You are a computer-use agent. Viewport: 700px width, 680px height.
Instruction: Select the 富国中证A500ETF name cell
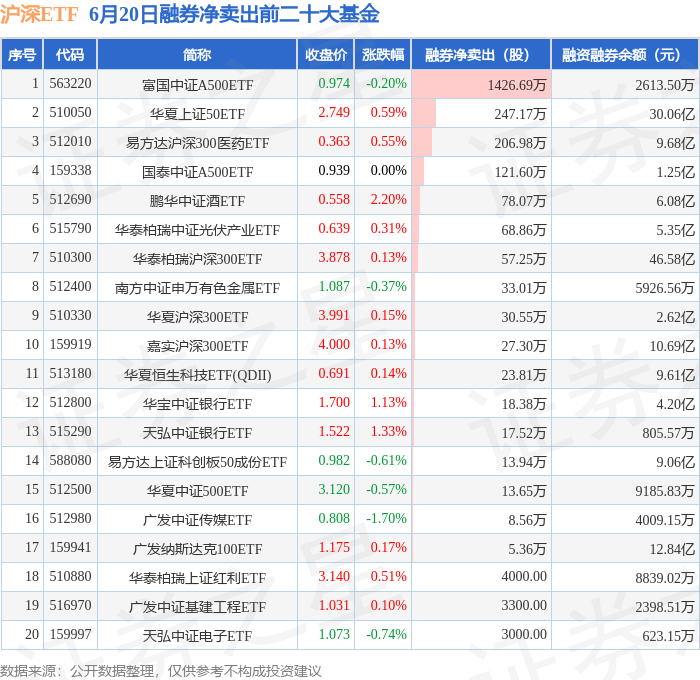197,85
